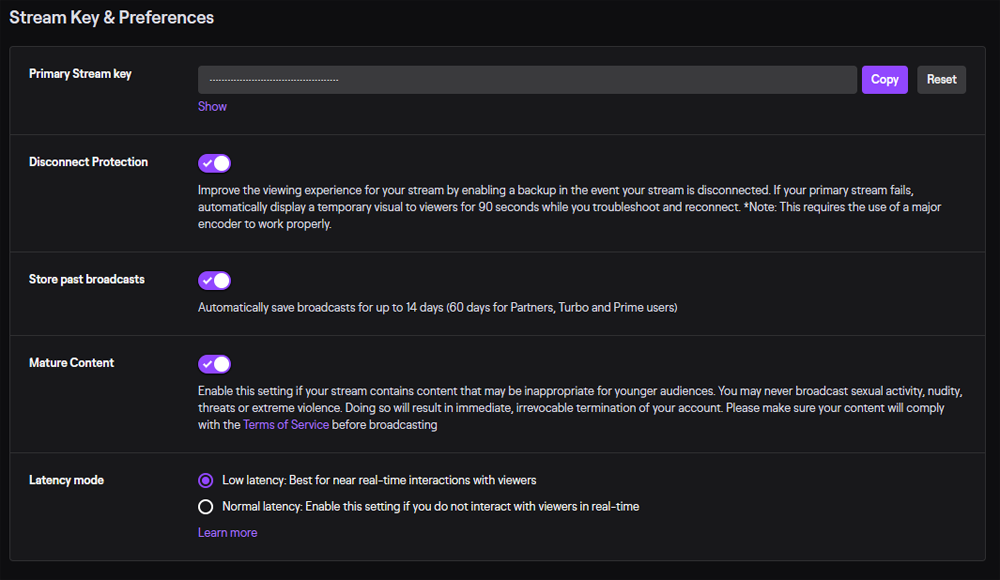Disable the Mature Content setting

214,364
